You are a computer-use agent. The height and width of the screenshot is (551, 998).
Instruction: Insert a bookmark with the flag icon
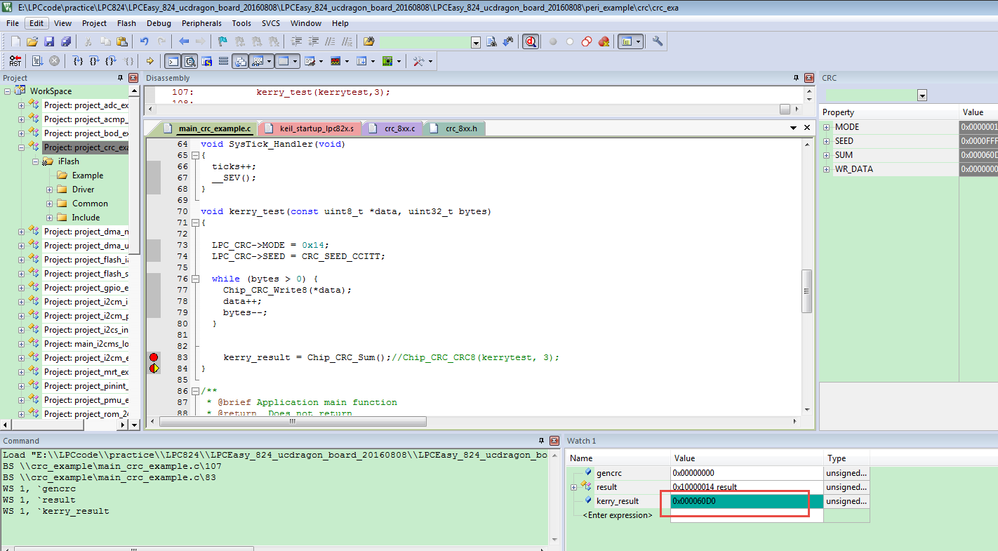coord(222,41)
